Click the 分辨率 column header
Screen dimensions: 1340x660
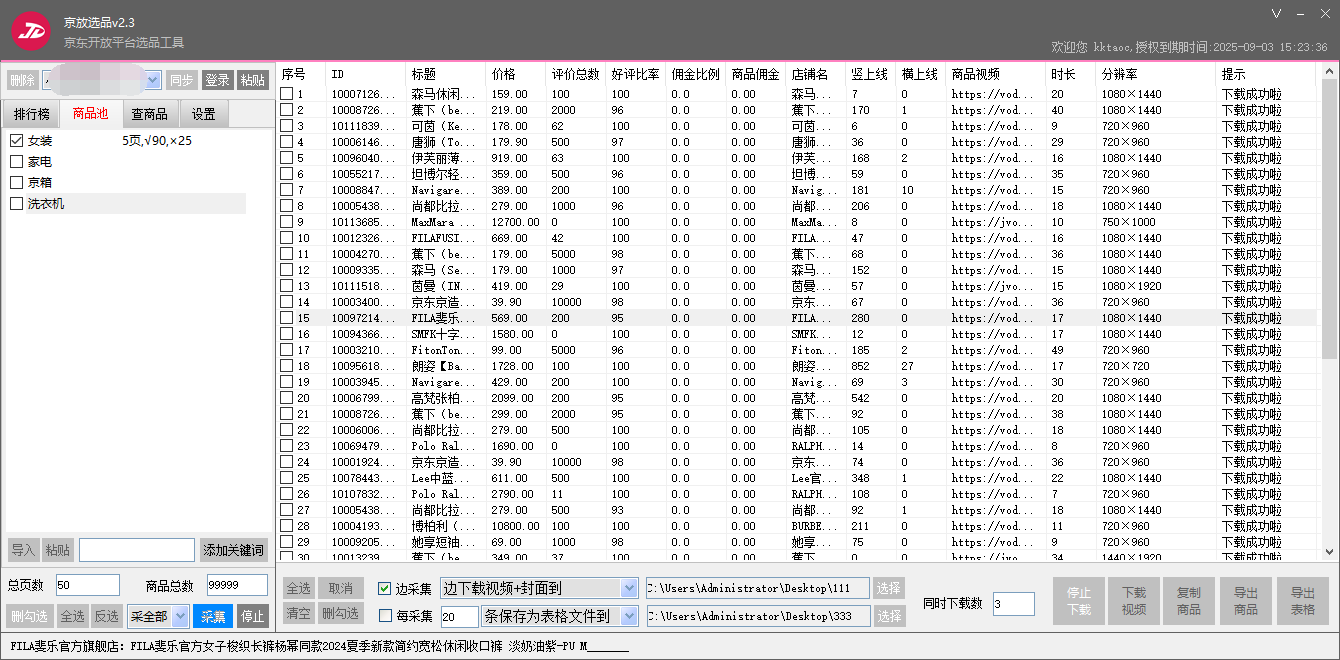(x=1156, y=74)
